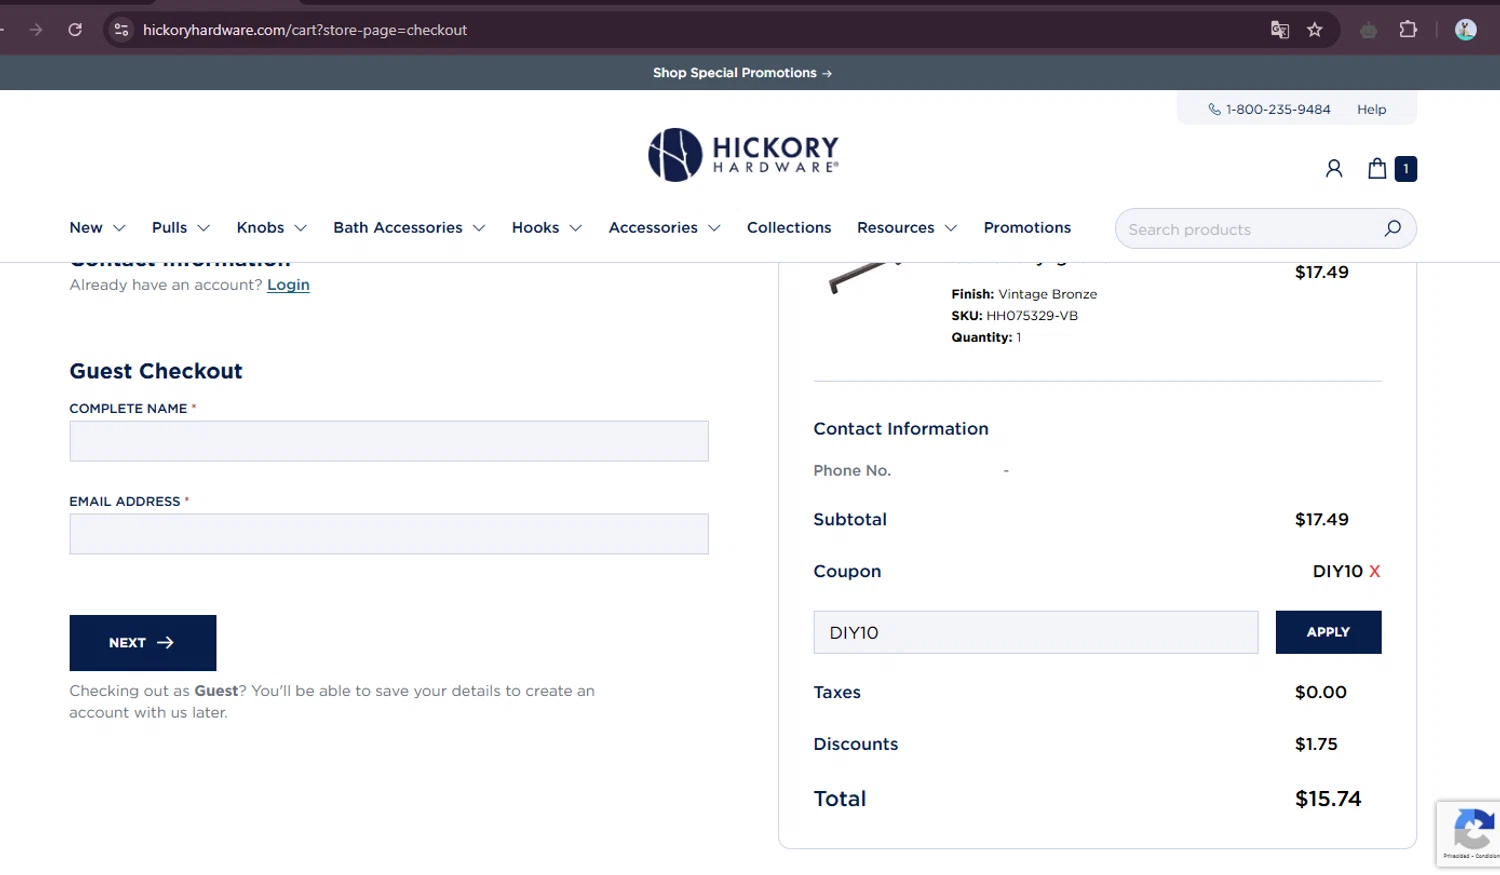The image size is (1500, 875).
Task: Expand the Resources menu
Action: pos(907,228)
